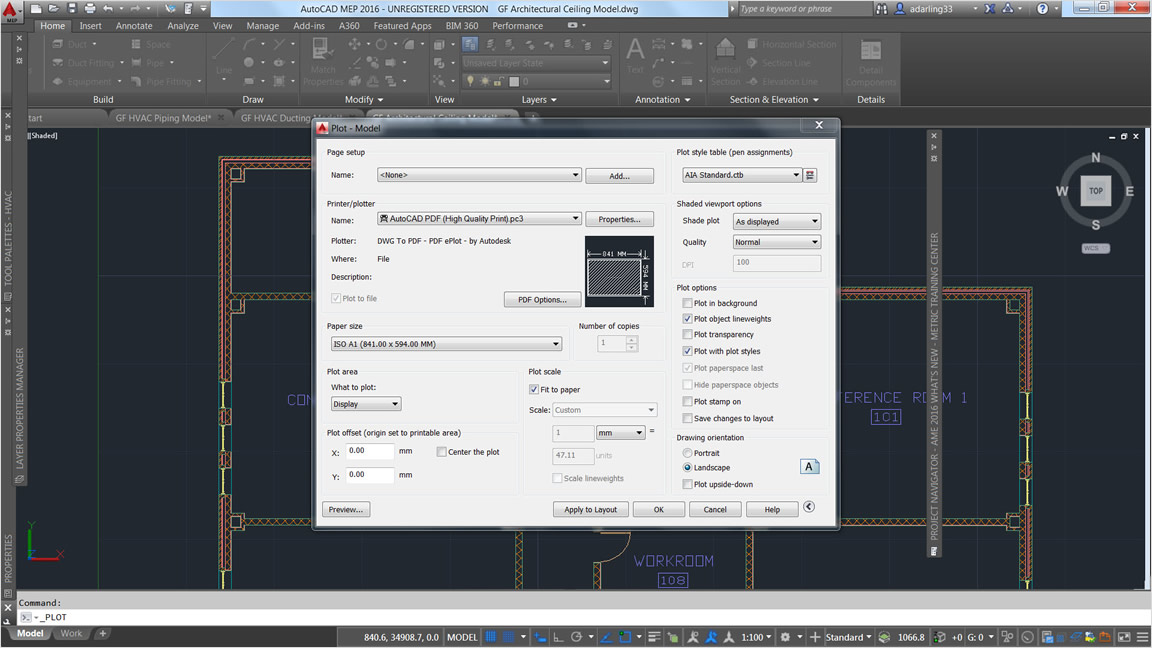
Task: Click the landscape orientation preview icon
Action: pyautogui.click(x=809, y=467)
